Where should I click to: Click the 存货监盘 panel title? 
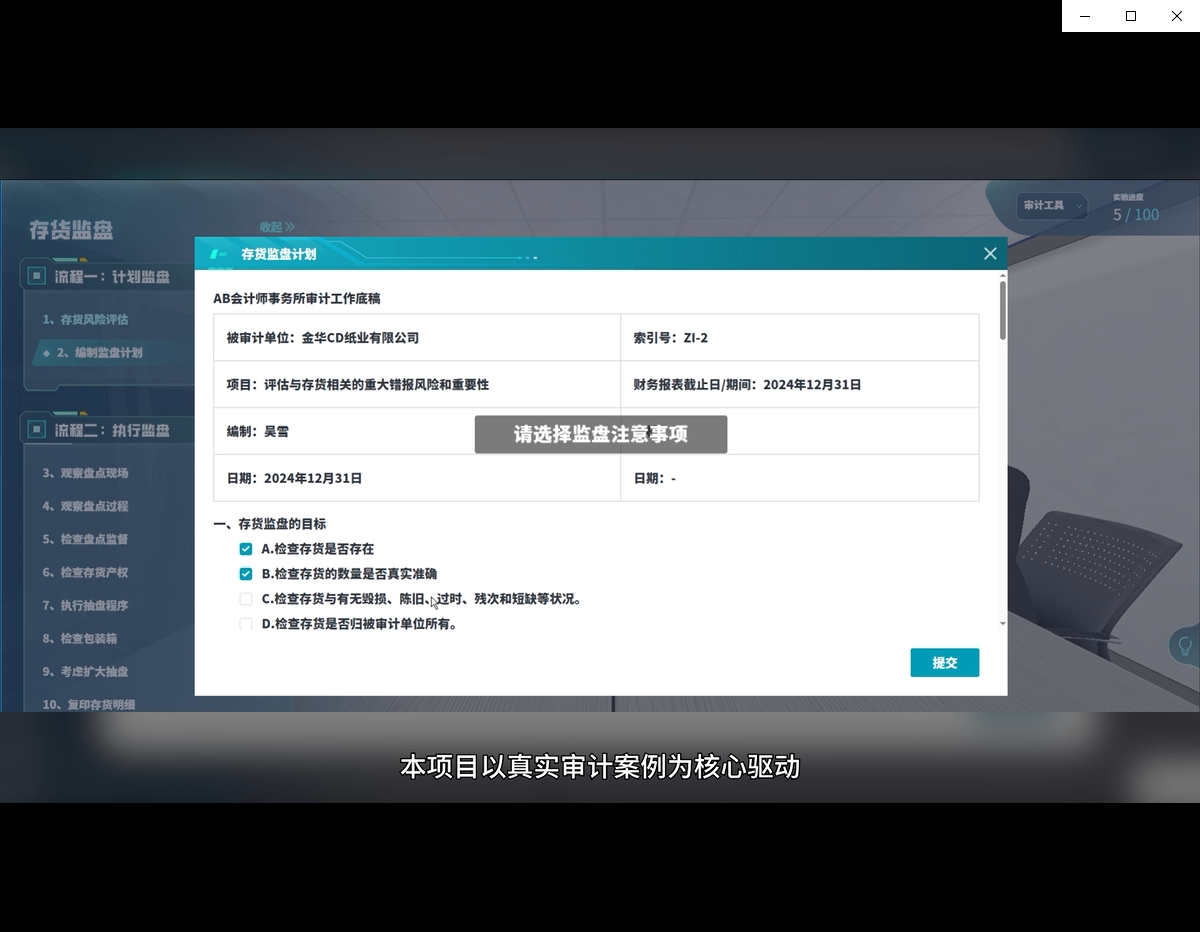tap(71, 230)
